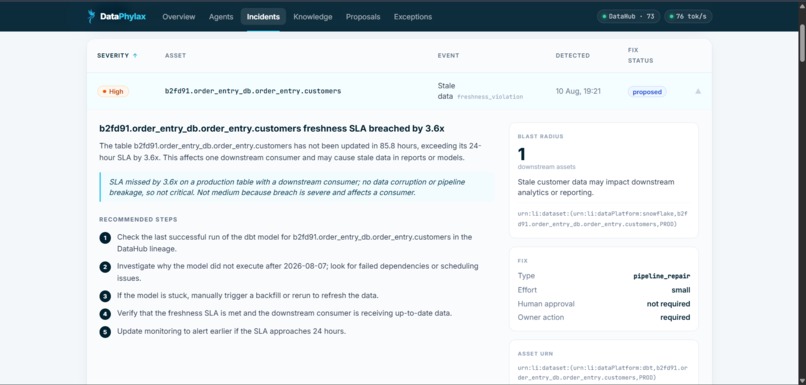Click step 5 number circle
Viewport: 806px width, 385px height.
(x=105, y=332)
